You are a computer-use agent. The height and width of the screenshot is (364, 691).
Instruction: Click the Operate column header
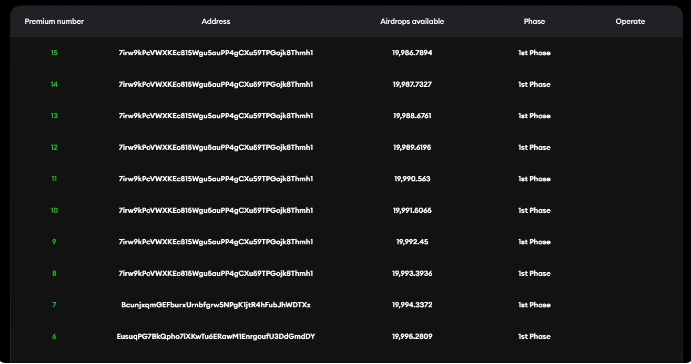(x=630, y=21)
